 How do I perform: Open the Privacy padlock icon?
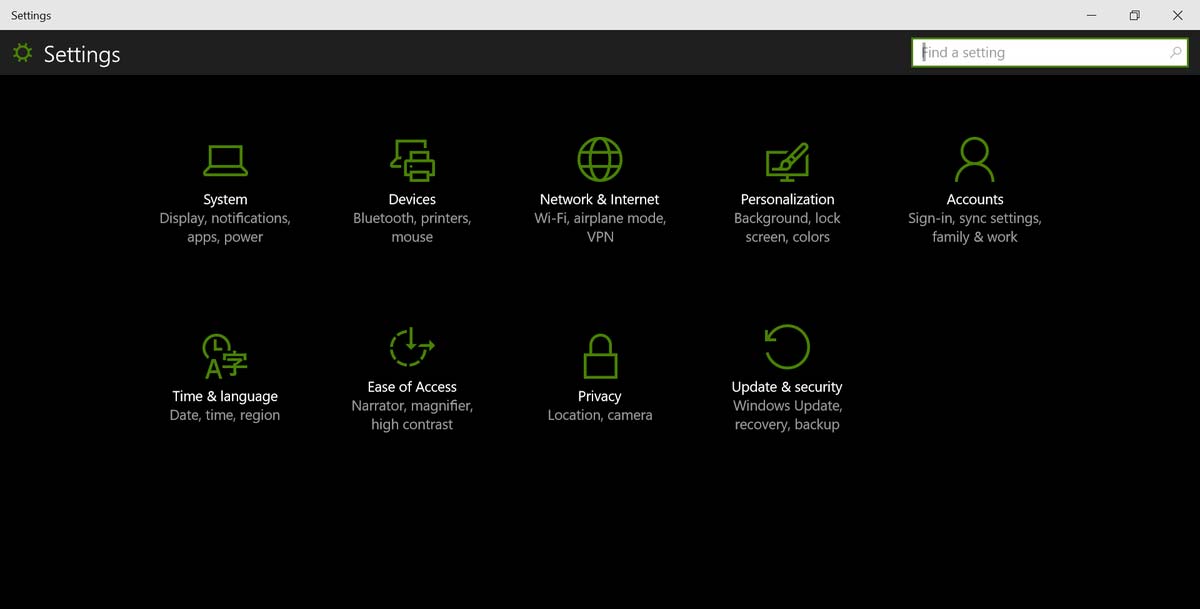pyautogui.click(x=600, y=356)
